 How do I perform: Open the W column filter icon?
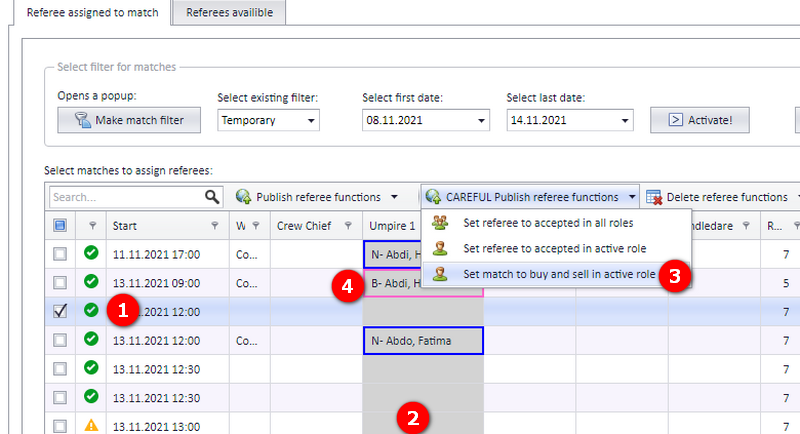tap(256, 225)
